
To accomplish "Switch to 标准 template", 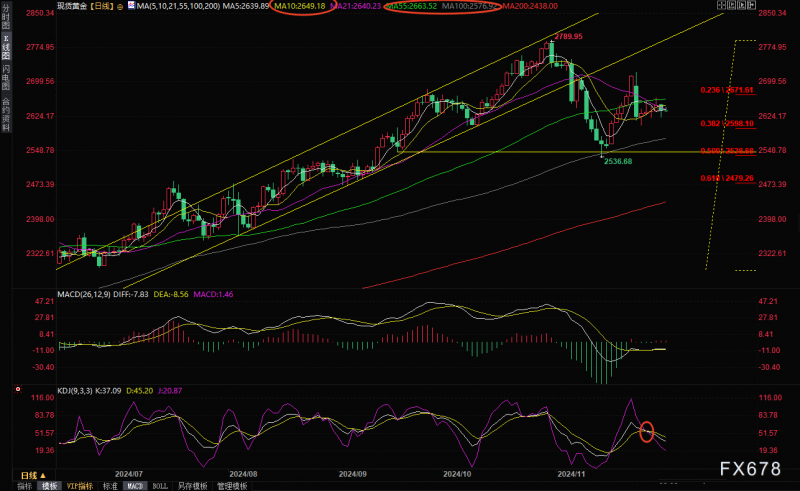I will click(x=110, y=486).
